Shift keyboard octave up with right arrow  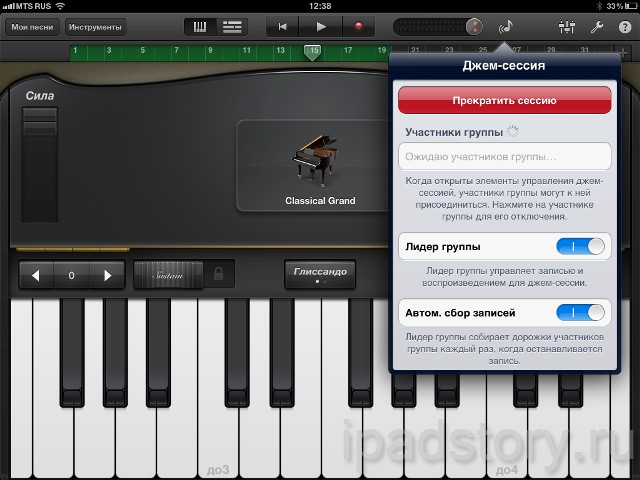pyautogui.click(x=106, y=274)
